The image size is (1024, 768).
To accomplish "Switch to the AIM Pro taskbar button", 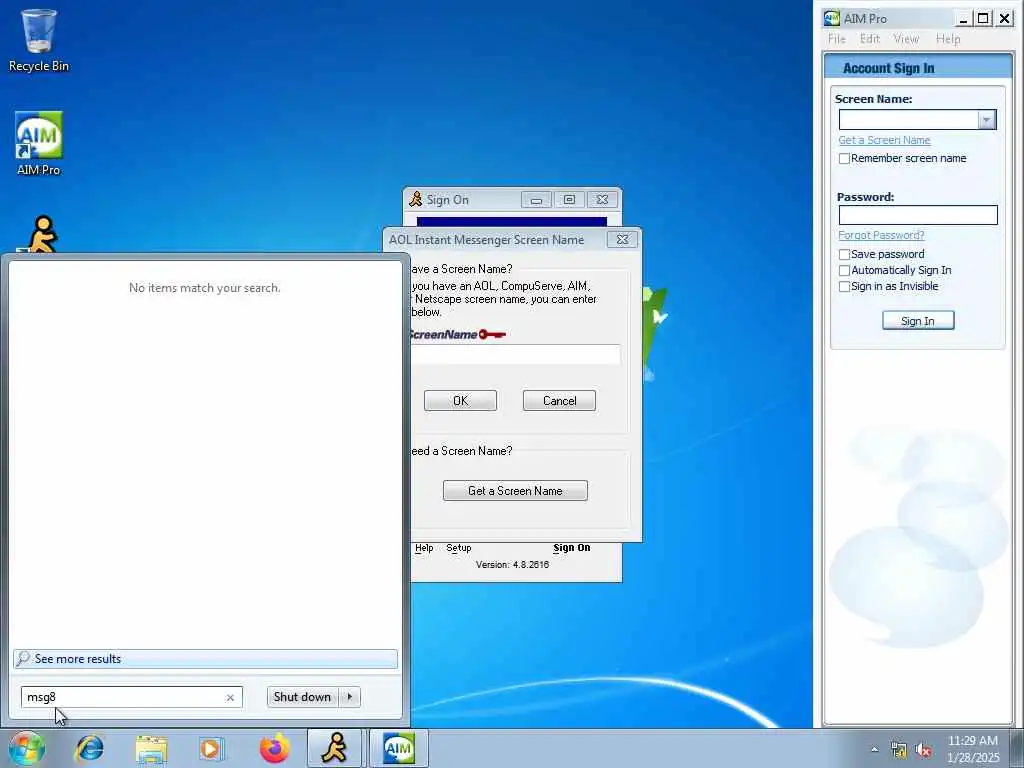I will click(398, 748).
